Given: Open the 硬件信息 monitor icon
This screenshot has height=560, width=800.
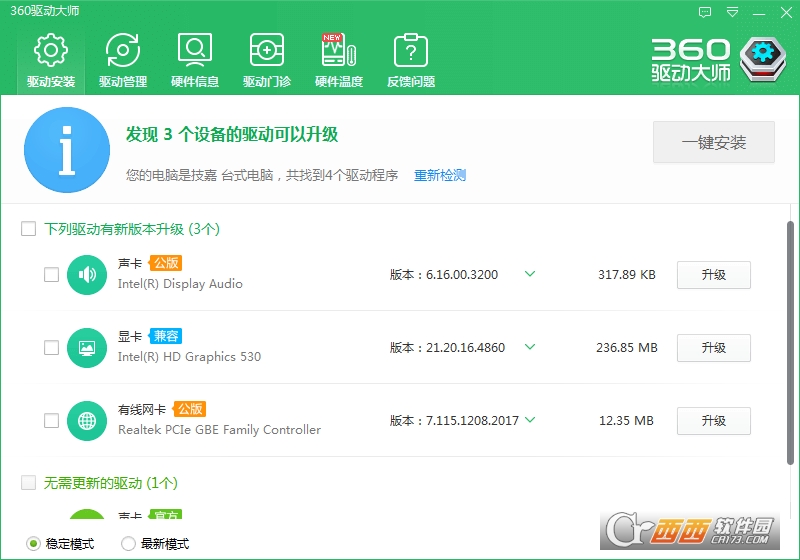Looking at the screenshot, I should pos(195,50).
